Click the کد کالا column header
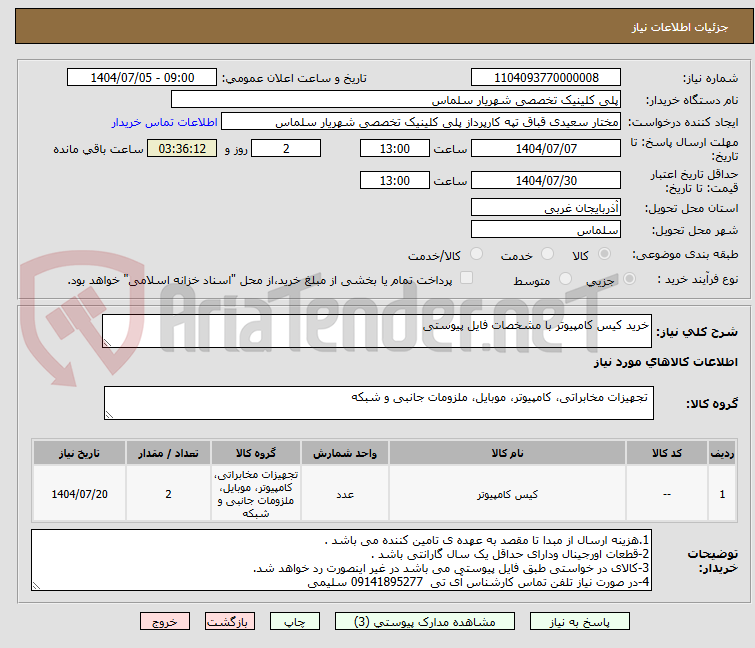This screenshot has width=755, height=648. click(667, 453)
